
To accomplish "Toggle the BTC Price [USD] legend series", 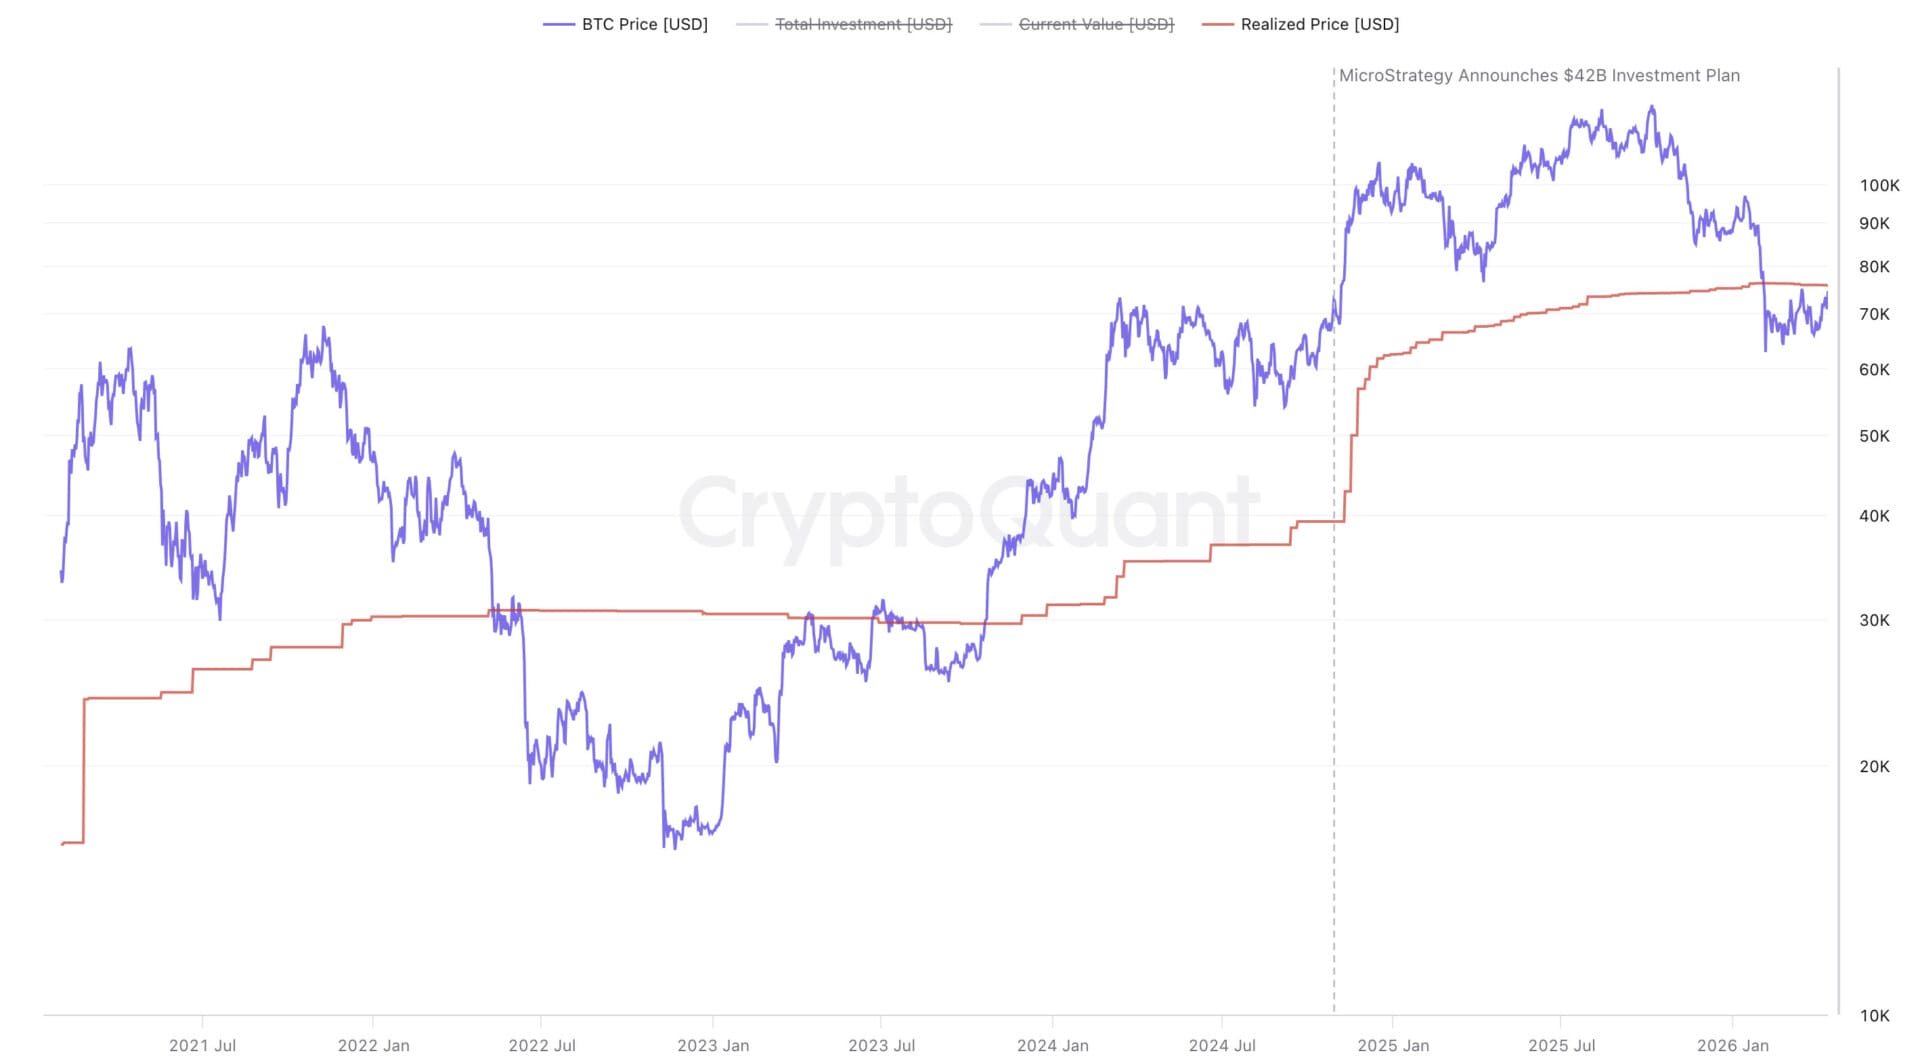I will (644, 24).
